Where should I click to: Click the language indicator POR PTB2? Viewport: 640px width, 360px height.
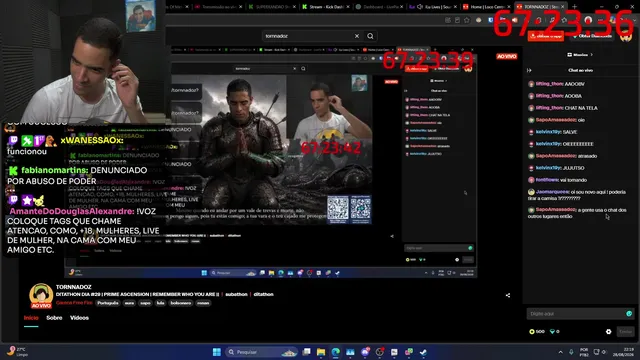[x=584, y=352]
